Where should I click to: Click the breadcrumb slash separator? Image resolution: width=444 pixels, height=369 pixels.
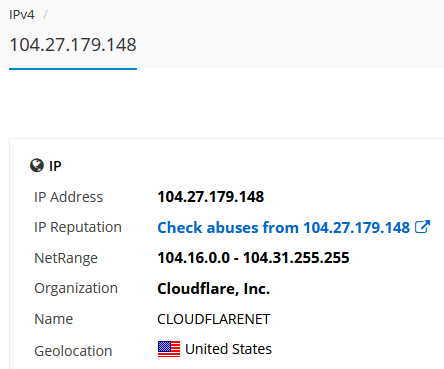45,15
